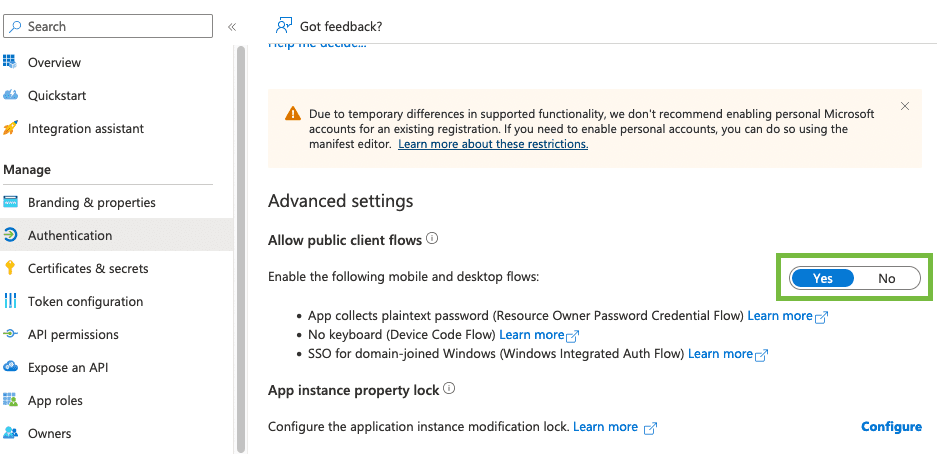Collapse the sidebar with double chevron

pos(232,27)
